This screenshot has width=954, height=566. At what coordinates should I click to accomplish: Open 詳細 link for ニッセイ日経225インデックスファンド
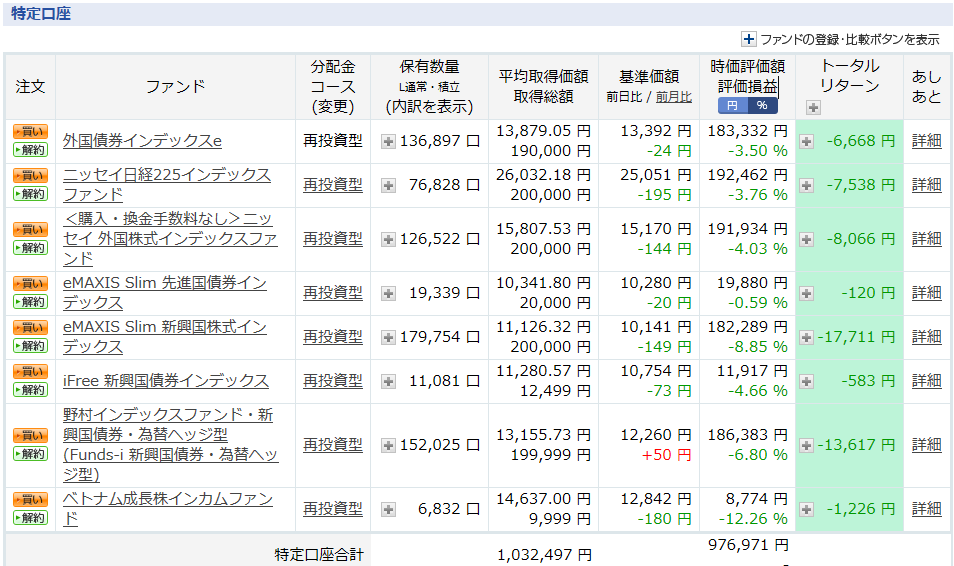[927, 184]
